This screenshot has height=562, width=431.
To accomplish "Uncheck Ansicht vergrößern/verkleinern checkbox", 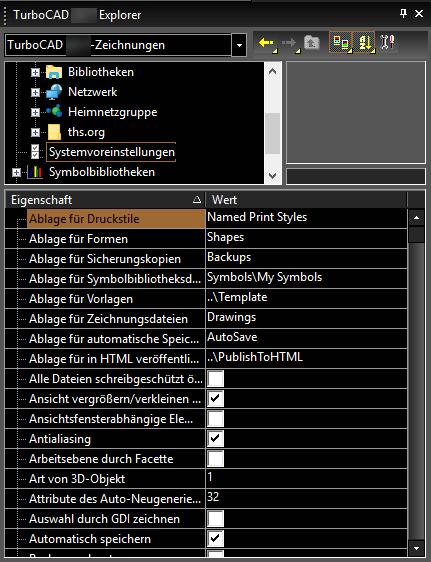I will pyautogui.click(x=216, y=399).
